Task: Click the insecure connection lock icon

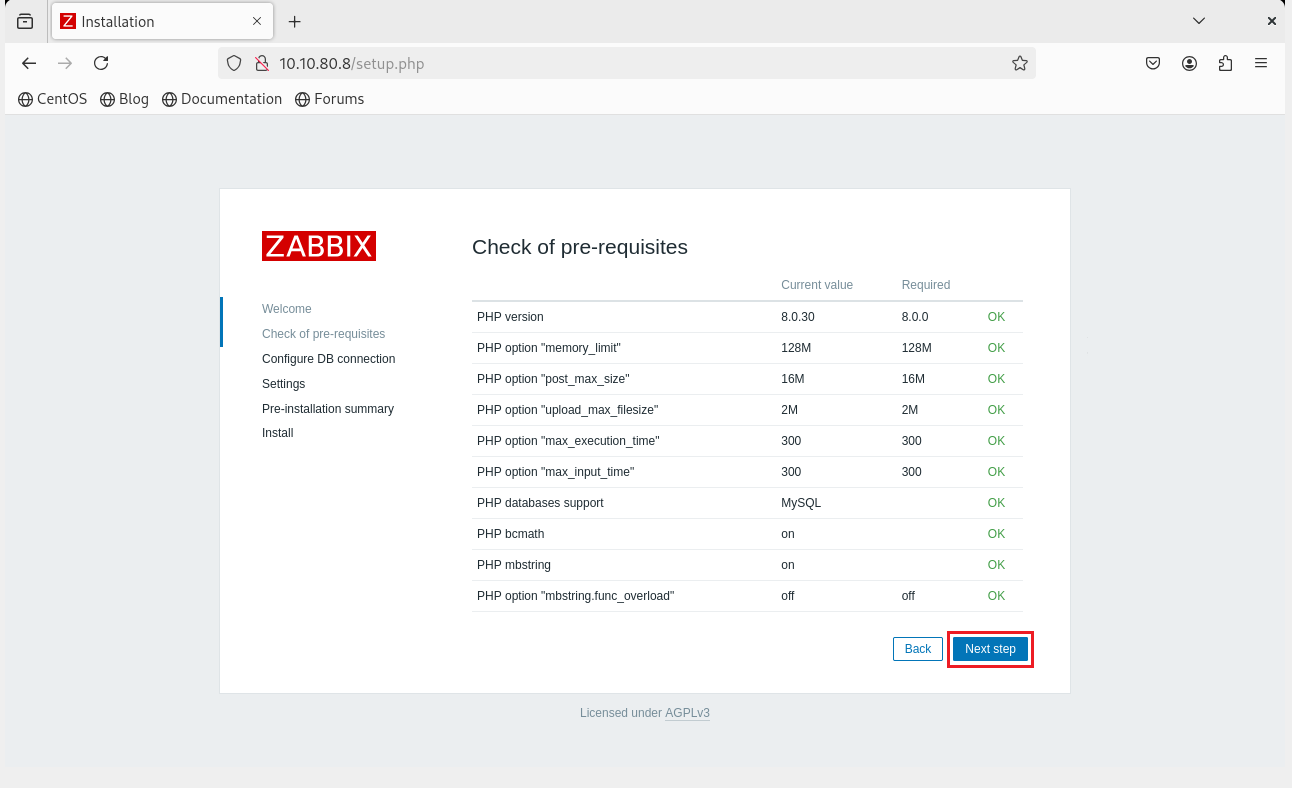Action: click(261, 63)
